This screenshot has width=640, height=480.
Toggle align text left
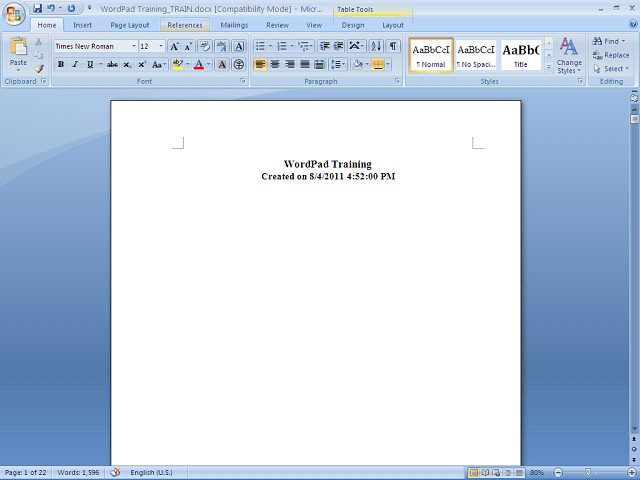pos(260,64)
